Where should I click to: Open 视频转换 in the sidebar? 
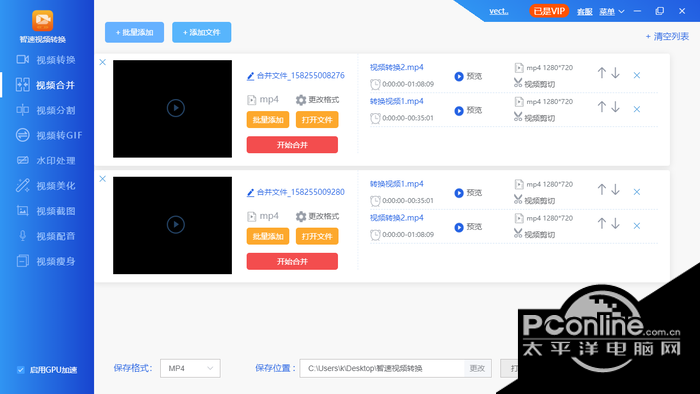46,60
